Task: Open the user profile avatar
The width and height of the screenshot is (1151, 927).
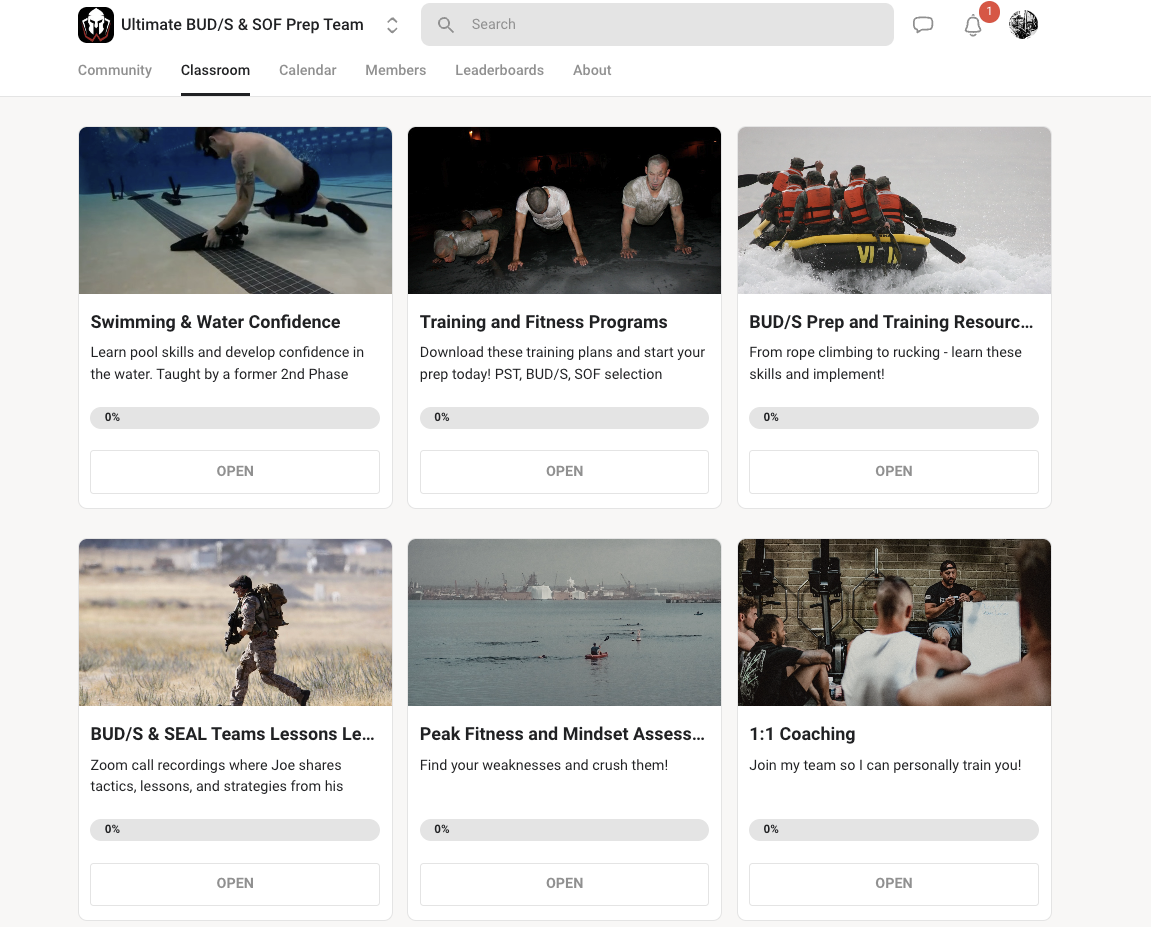Action: [x=1023, y=25]
